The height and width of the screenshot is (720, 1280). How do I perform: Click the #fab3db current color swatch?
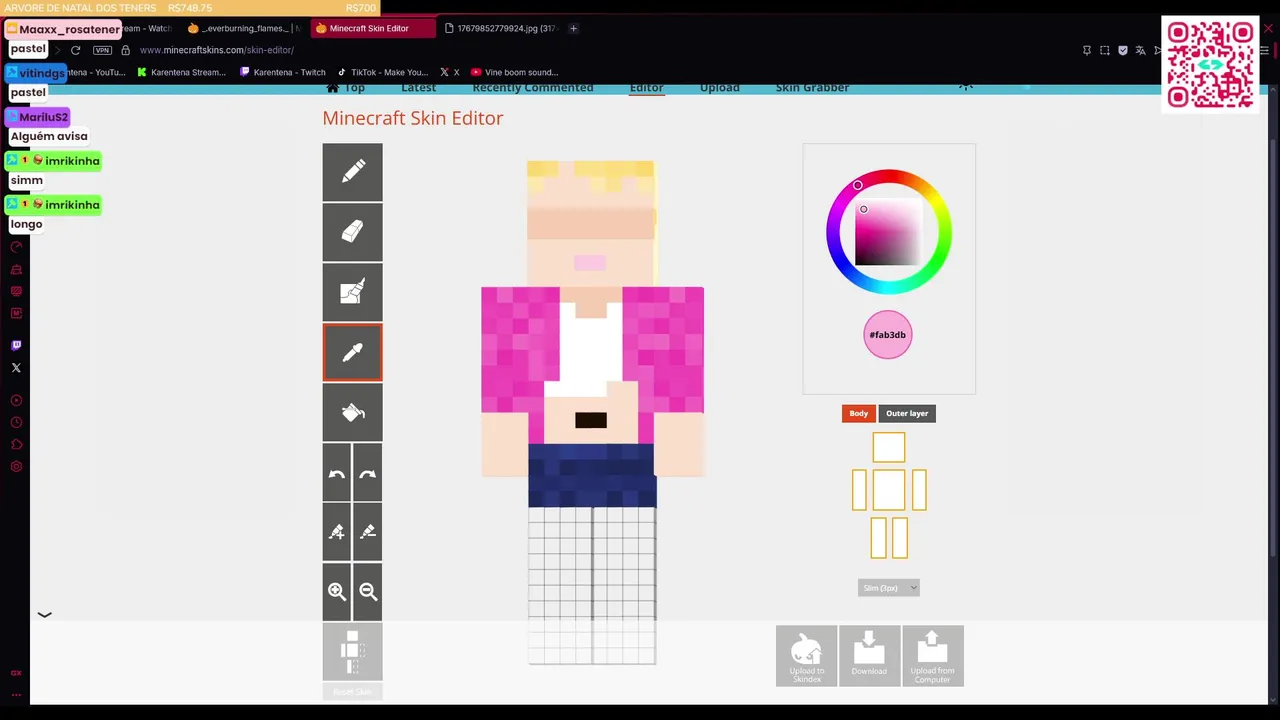click(x=888, y=335)
